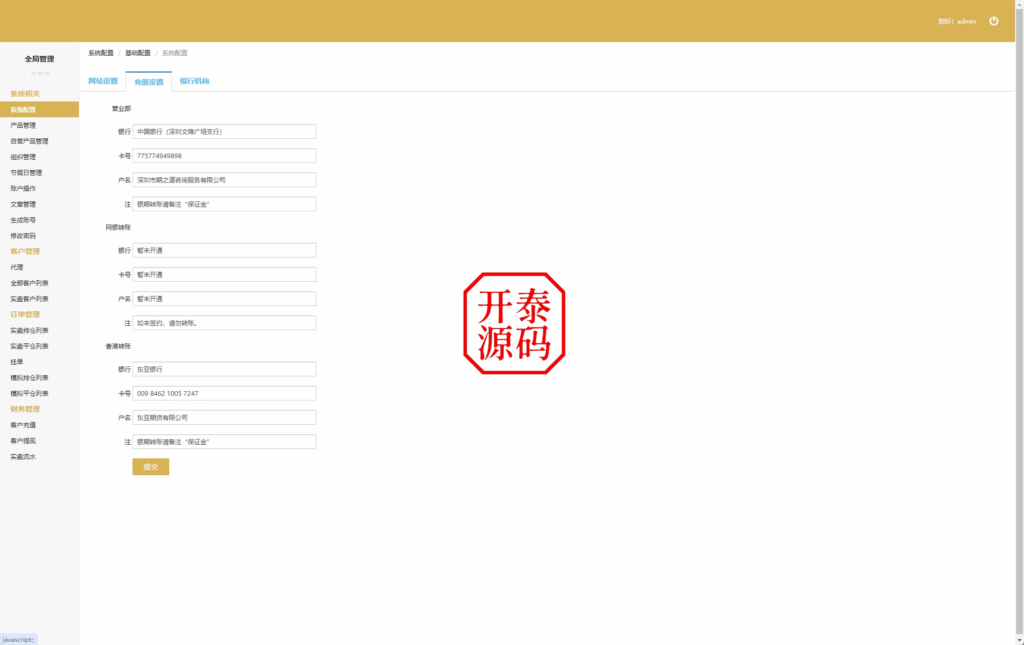
Task: Click account name field 东亚期货有限公司
Action: click(x=224, y=417)
